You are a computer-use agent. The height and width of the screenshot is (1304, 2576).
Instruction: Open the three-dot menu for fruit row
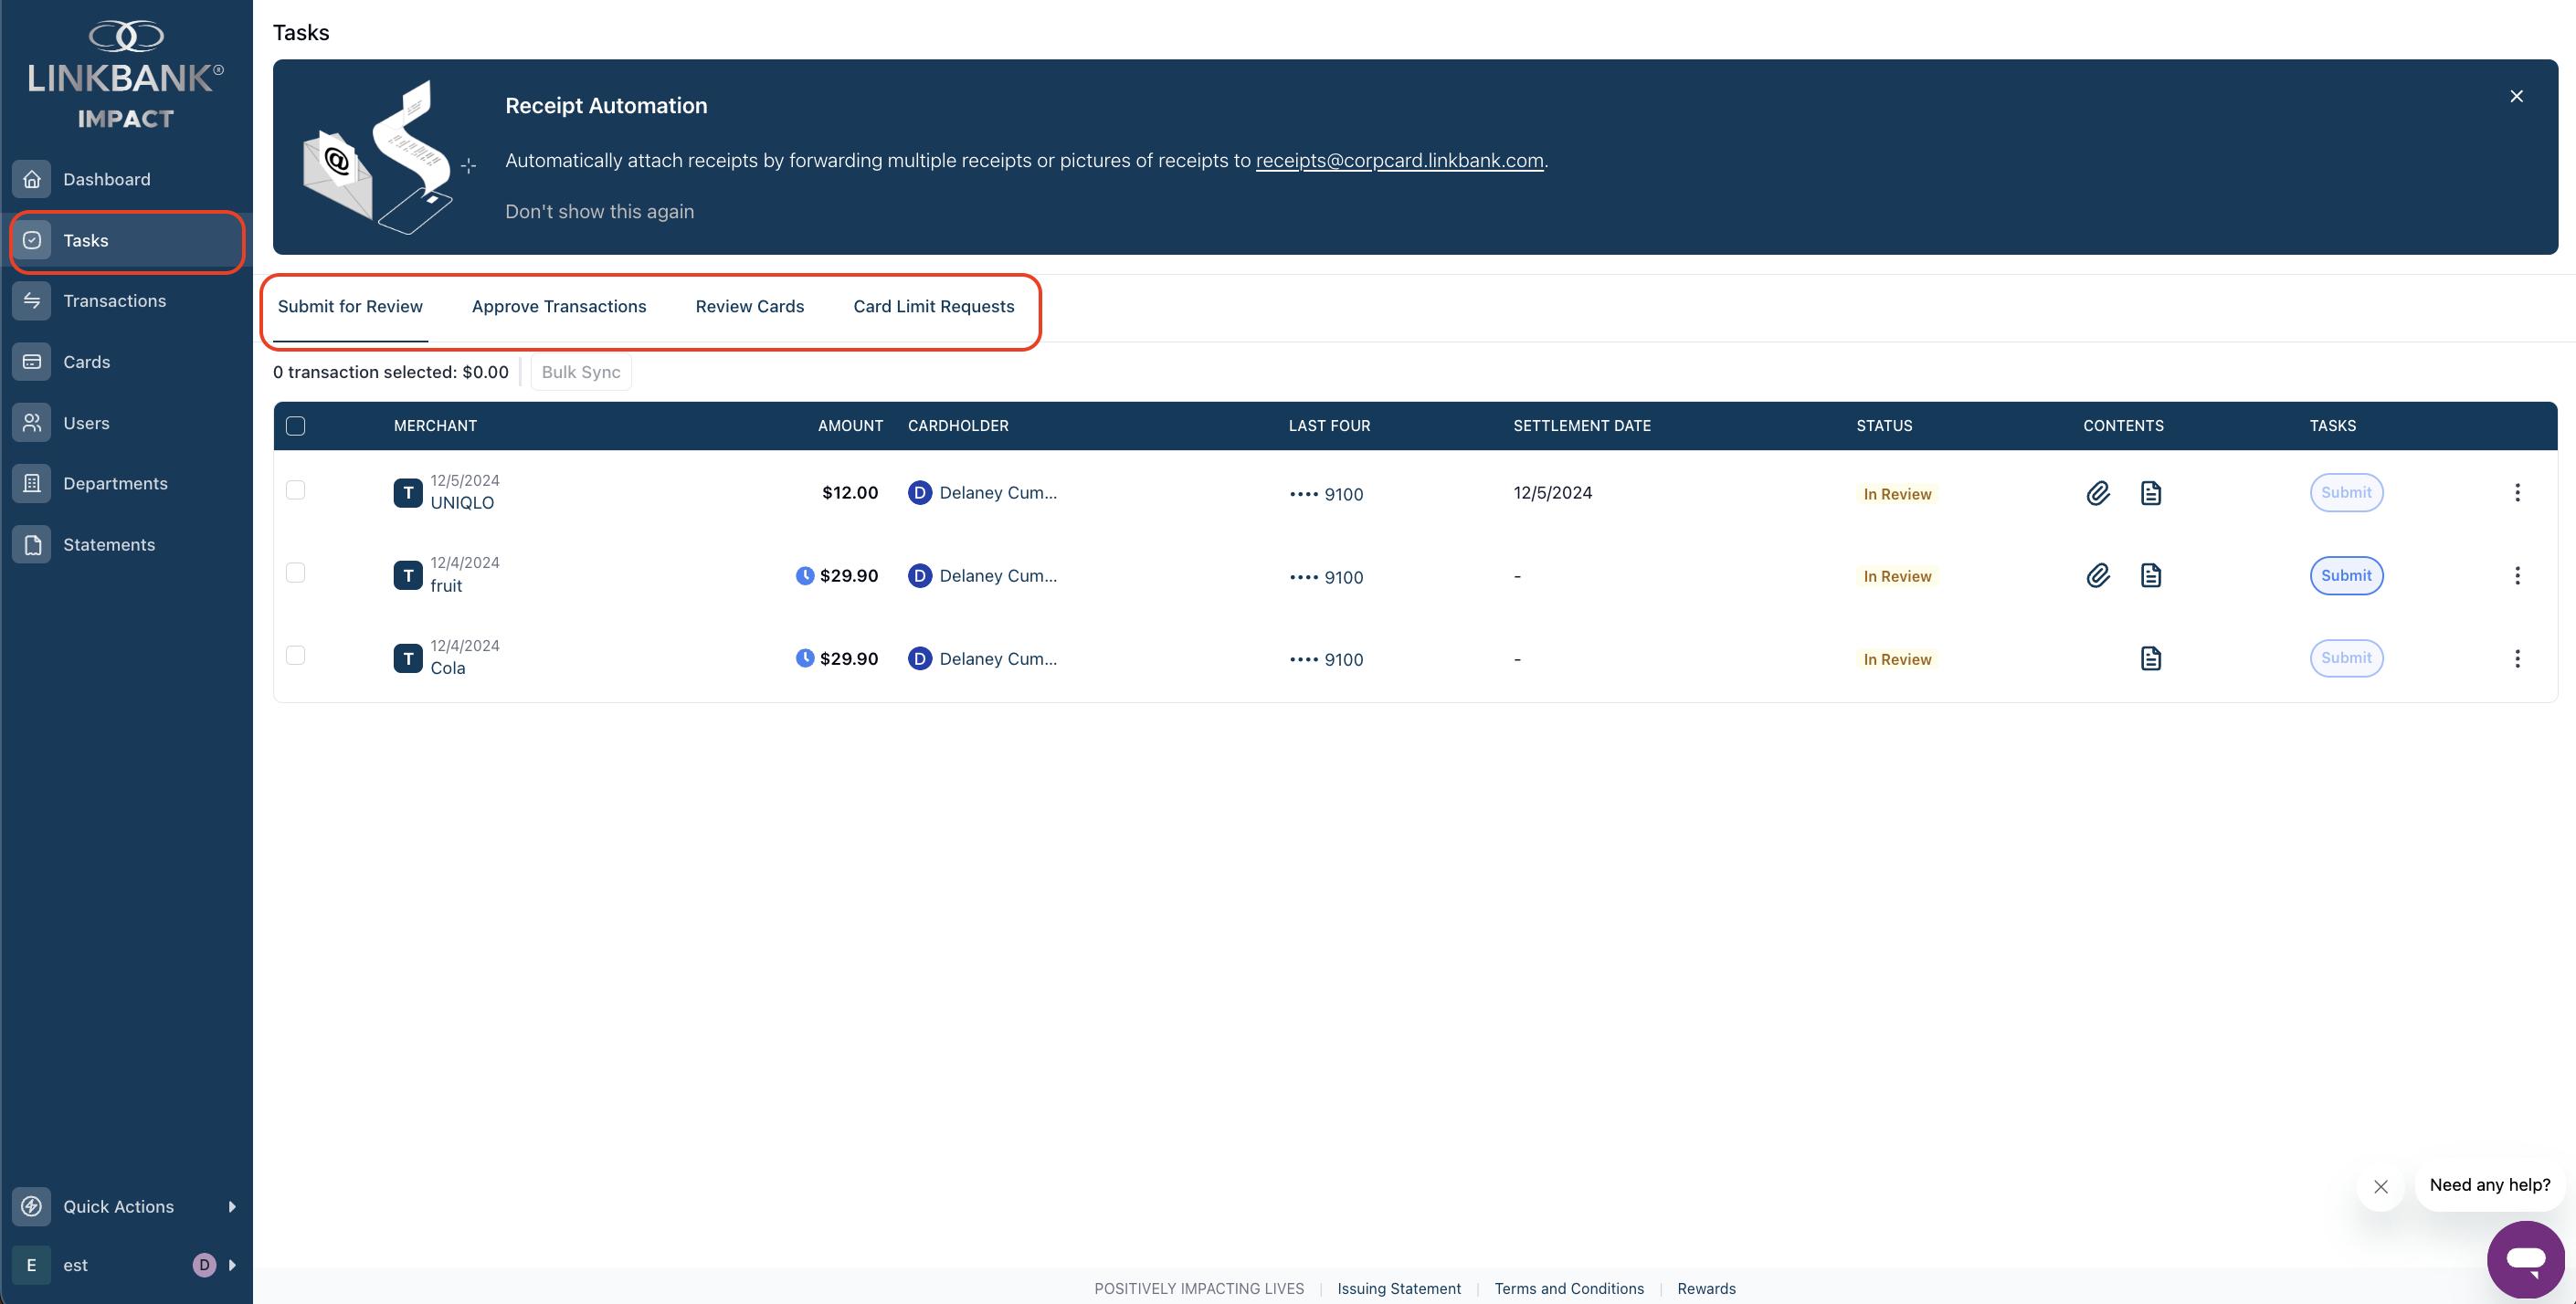(2517, 576)
